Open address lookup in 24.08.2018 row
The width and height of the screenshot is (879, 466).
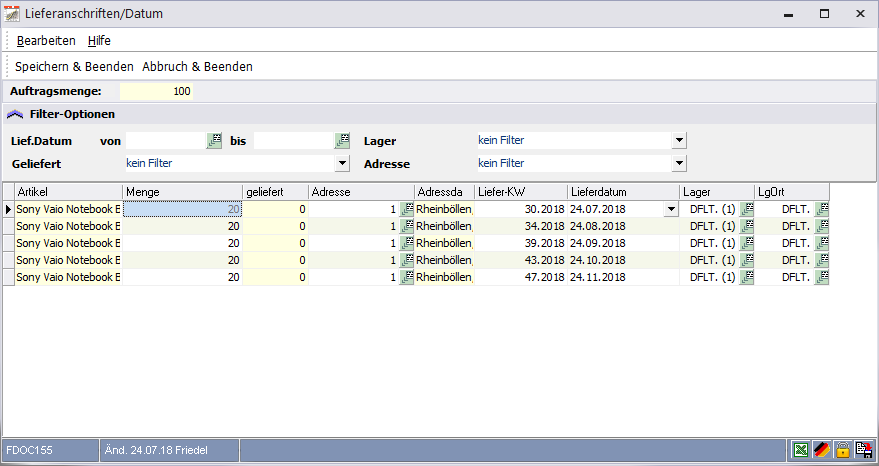click(406, 227)
